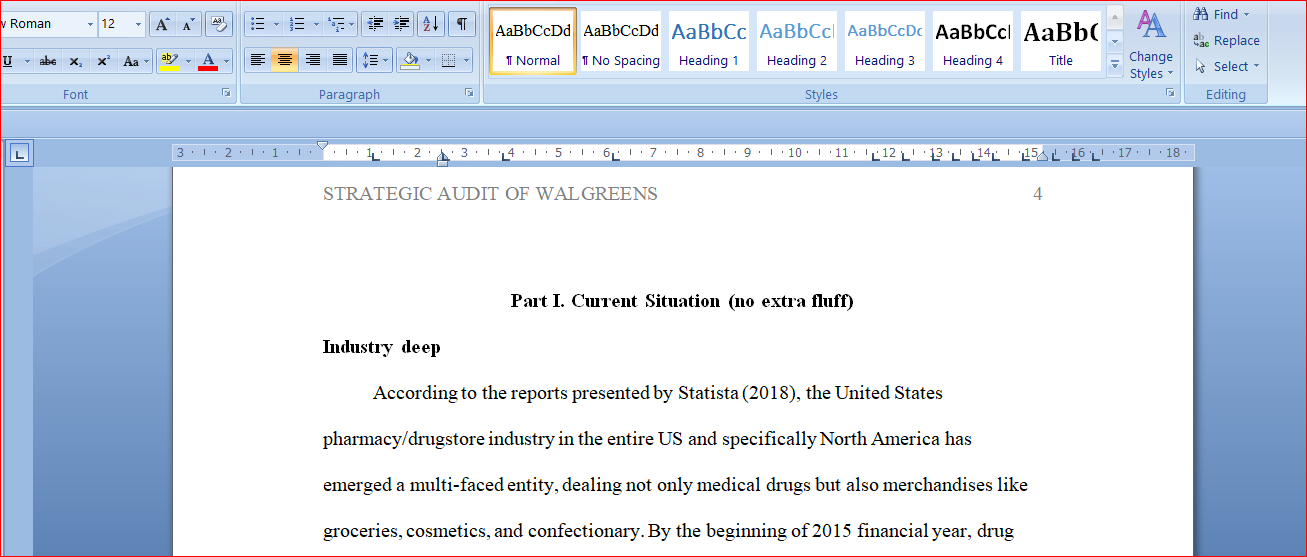1307x557 pixels.
Task: Toggle center alignment off
Action: 285,61
